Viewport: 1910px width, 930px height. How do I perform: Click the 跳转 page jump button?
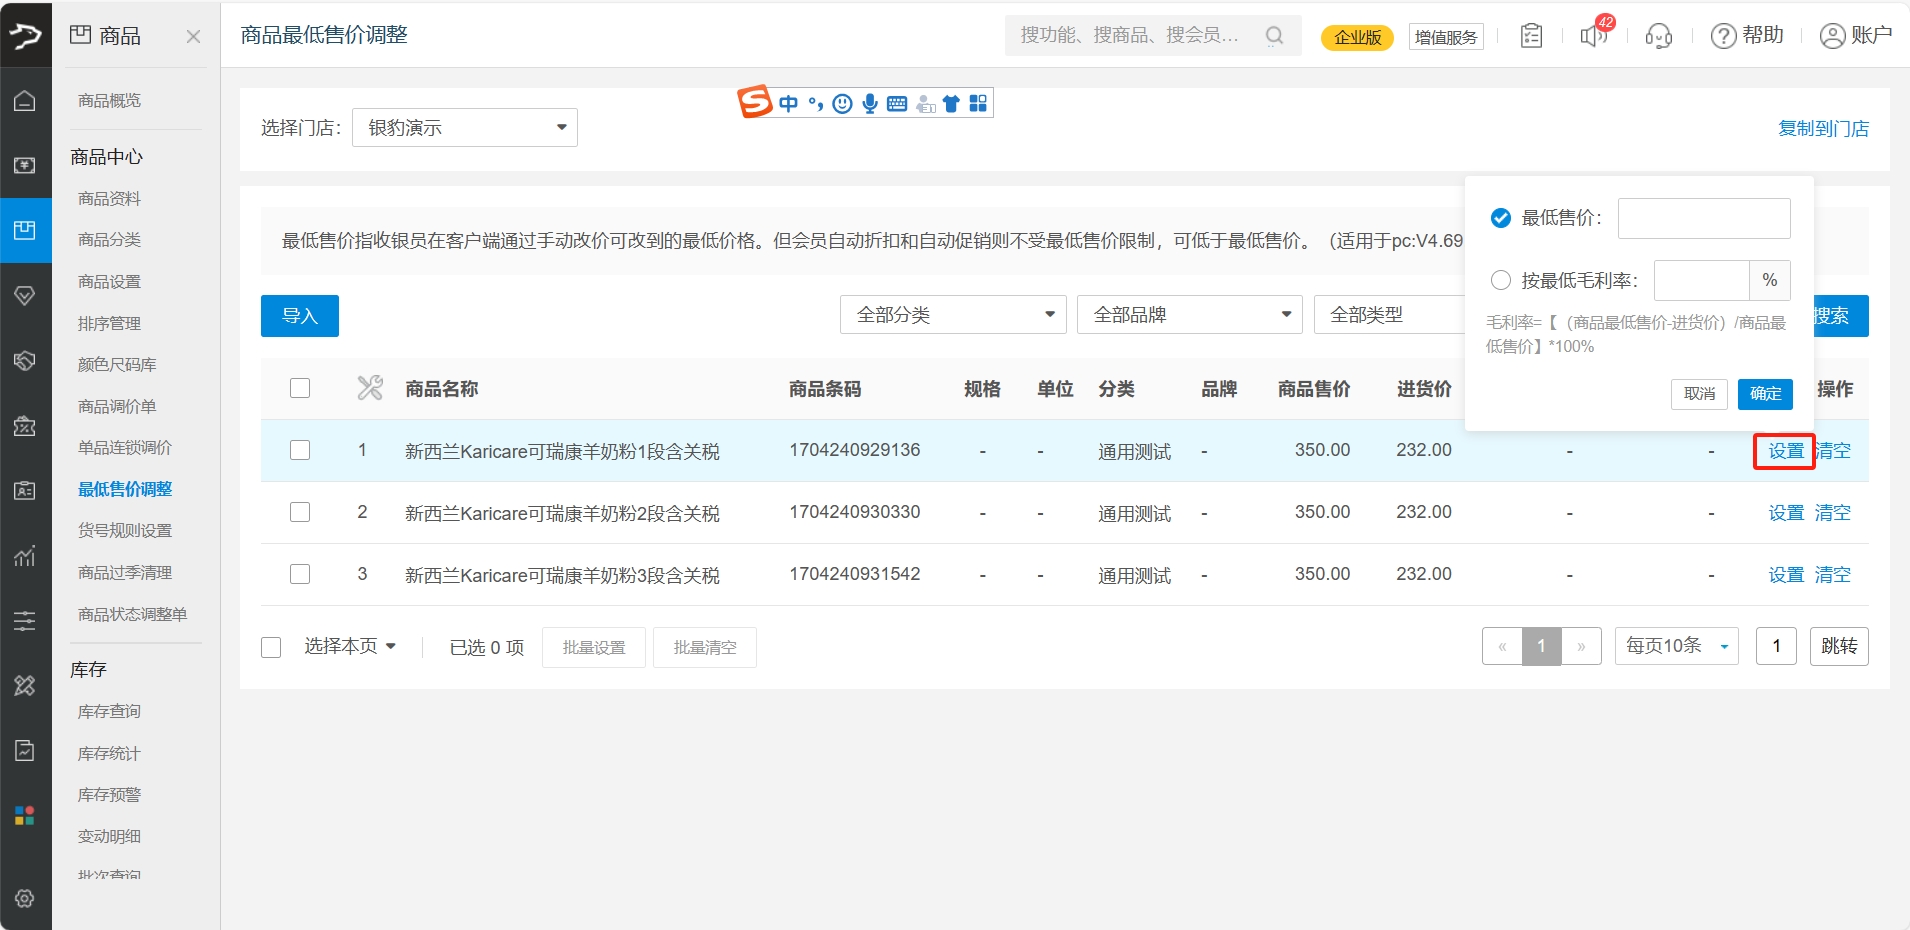1839,646
